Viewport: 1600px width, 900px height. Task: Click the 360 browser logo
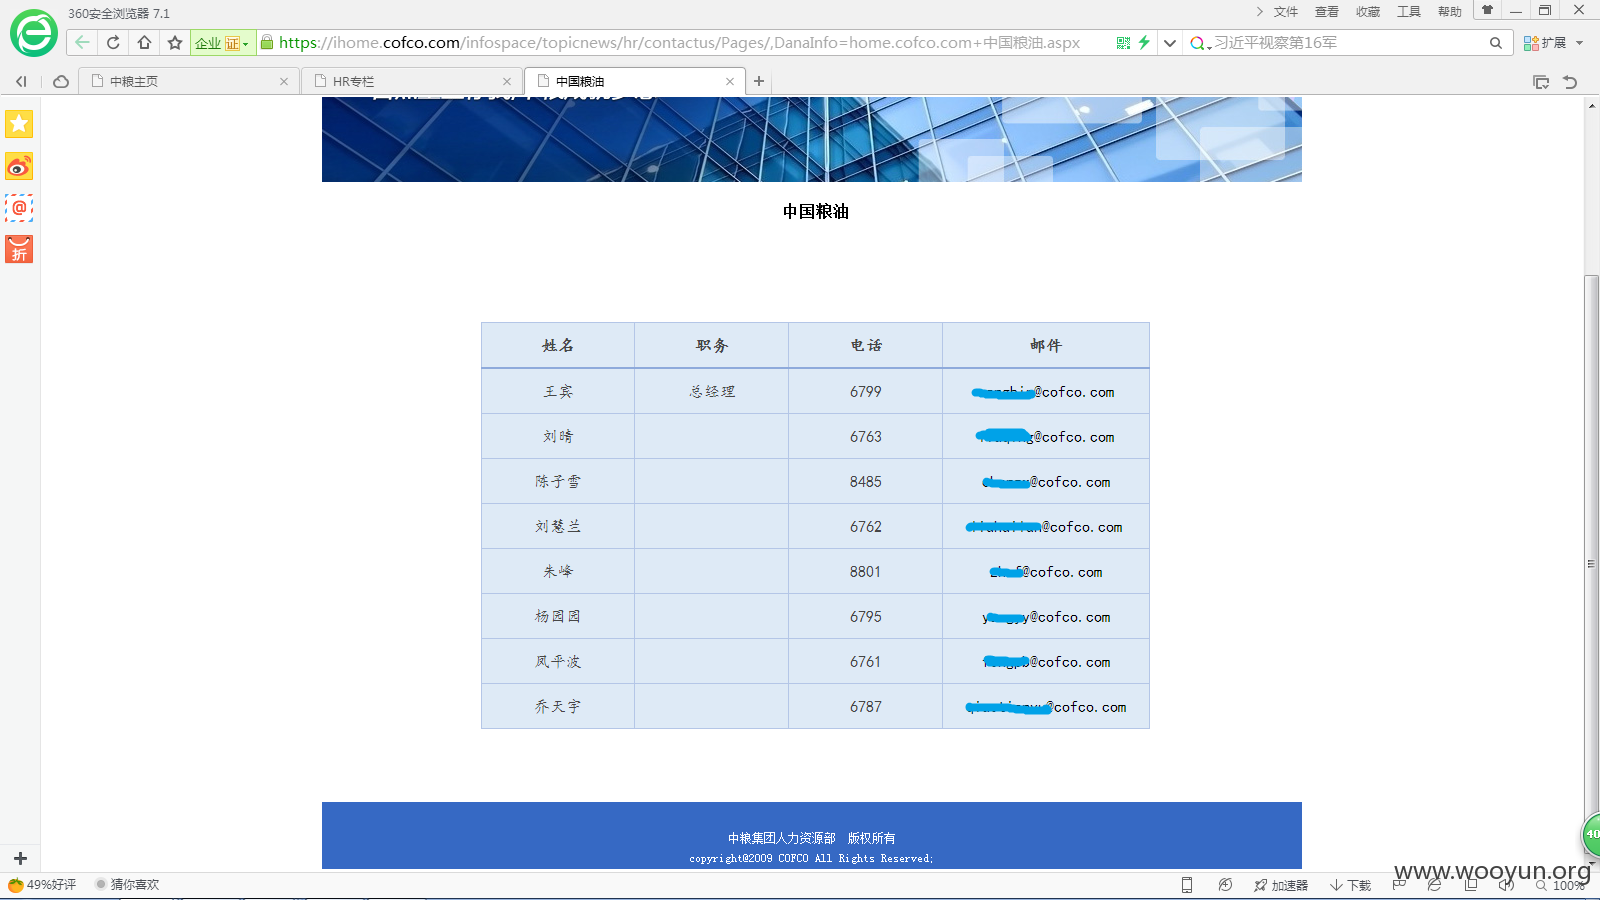click(34, 33)
